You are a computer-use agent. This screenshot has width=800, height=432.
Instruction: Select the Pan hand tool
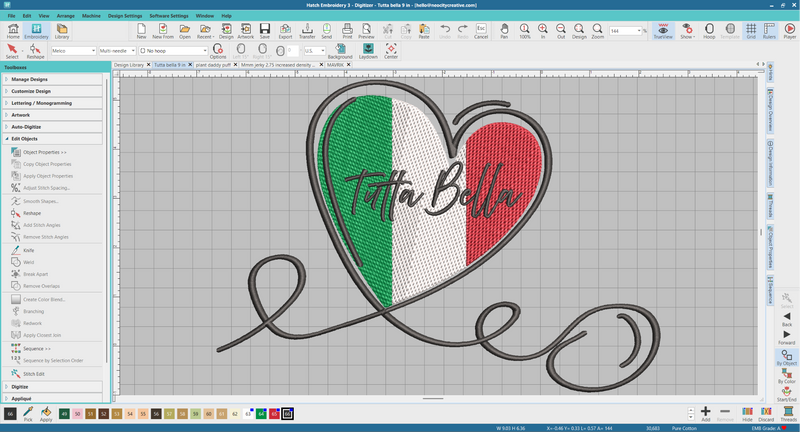pyautogui.click(x=504, y=31)
